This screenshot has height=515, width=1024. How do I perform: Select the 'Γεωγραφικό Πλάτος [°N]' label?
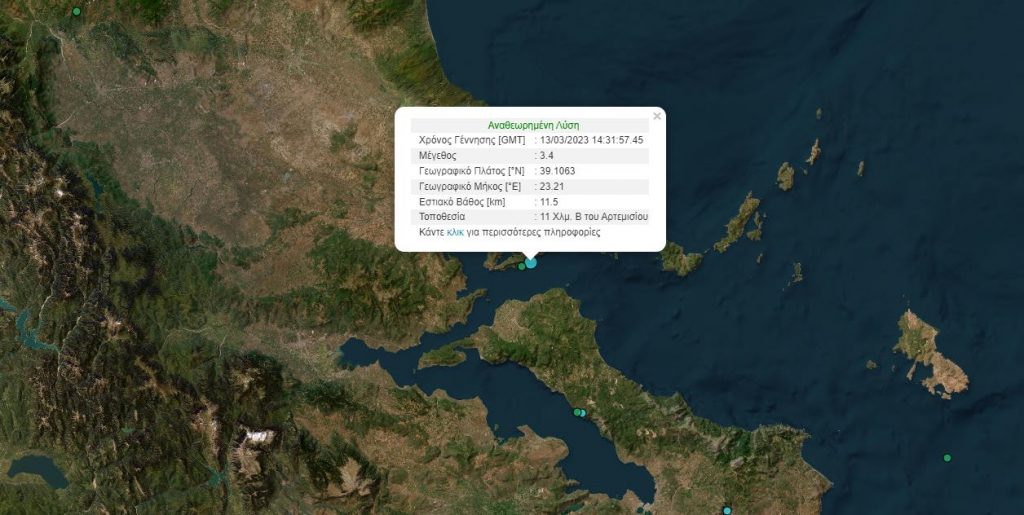[x=471, y=171]
